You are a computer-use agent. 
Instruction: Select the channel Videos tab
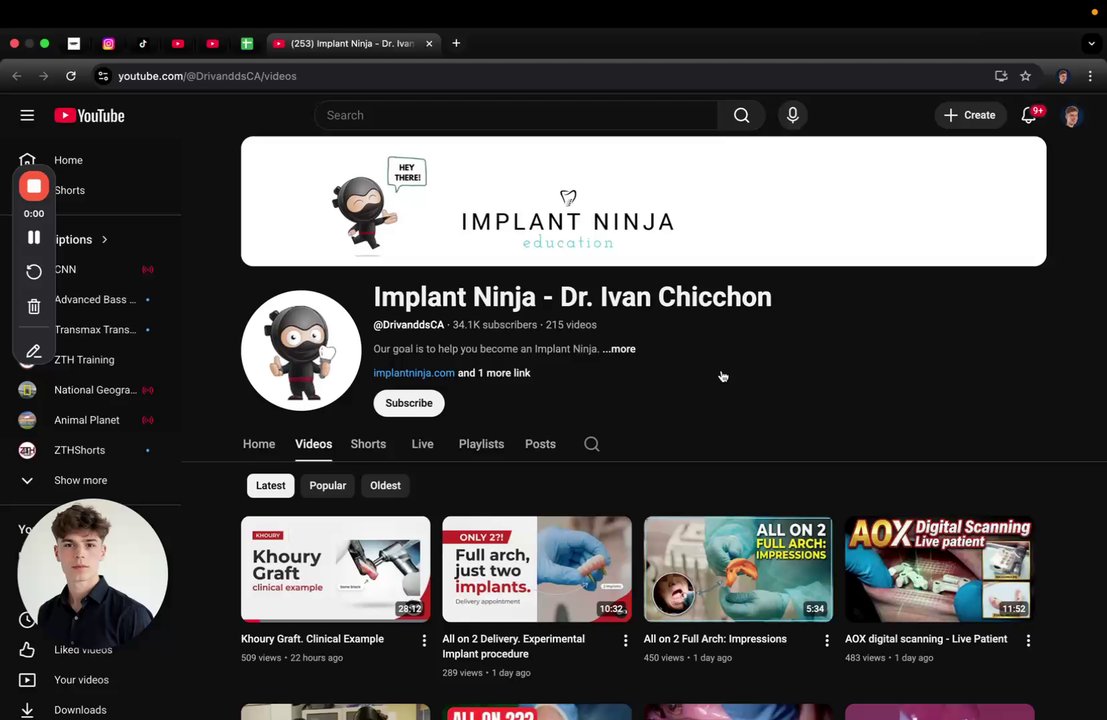click(x=313, y=444)
